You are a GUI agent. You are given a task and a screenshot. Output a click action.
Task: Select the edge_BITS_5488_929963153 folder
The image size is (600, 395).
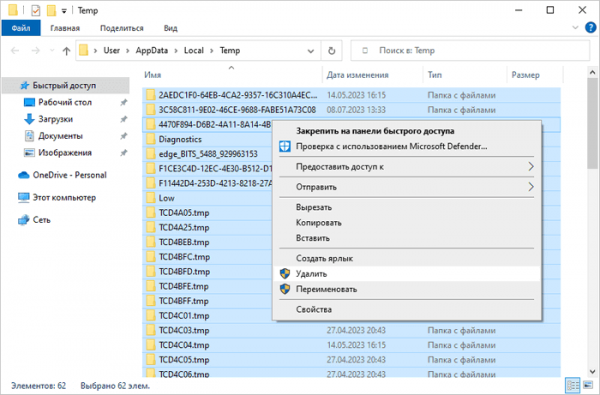click(x=208, y=154)
